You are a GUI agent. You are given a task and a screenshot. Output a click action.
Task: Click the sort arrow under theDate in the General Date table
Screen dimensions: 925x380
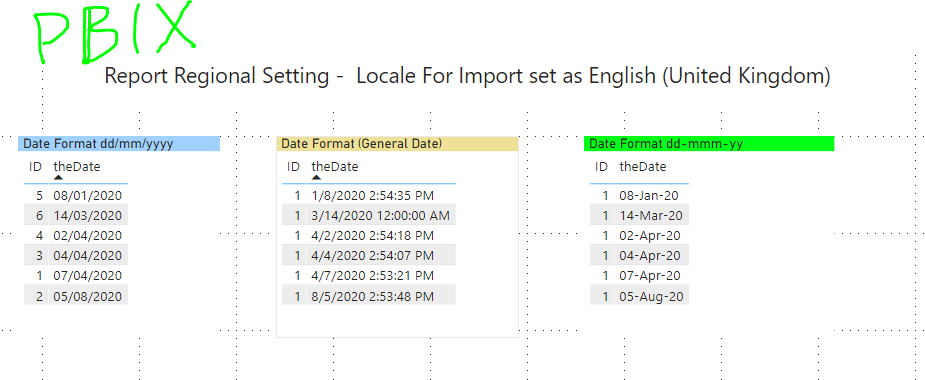click(316, 177)
